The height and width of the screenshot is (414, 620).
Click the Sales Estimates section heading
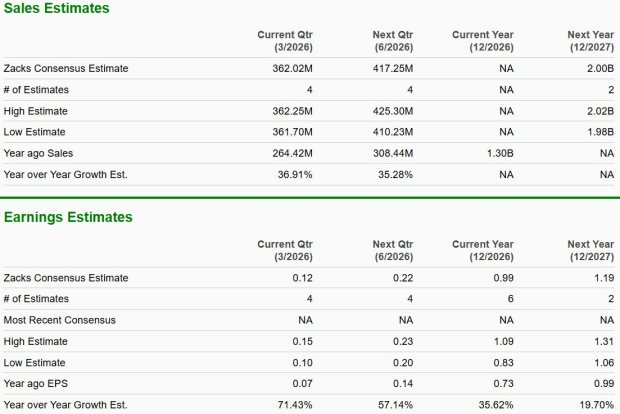click(57, 8)
